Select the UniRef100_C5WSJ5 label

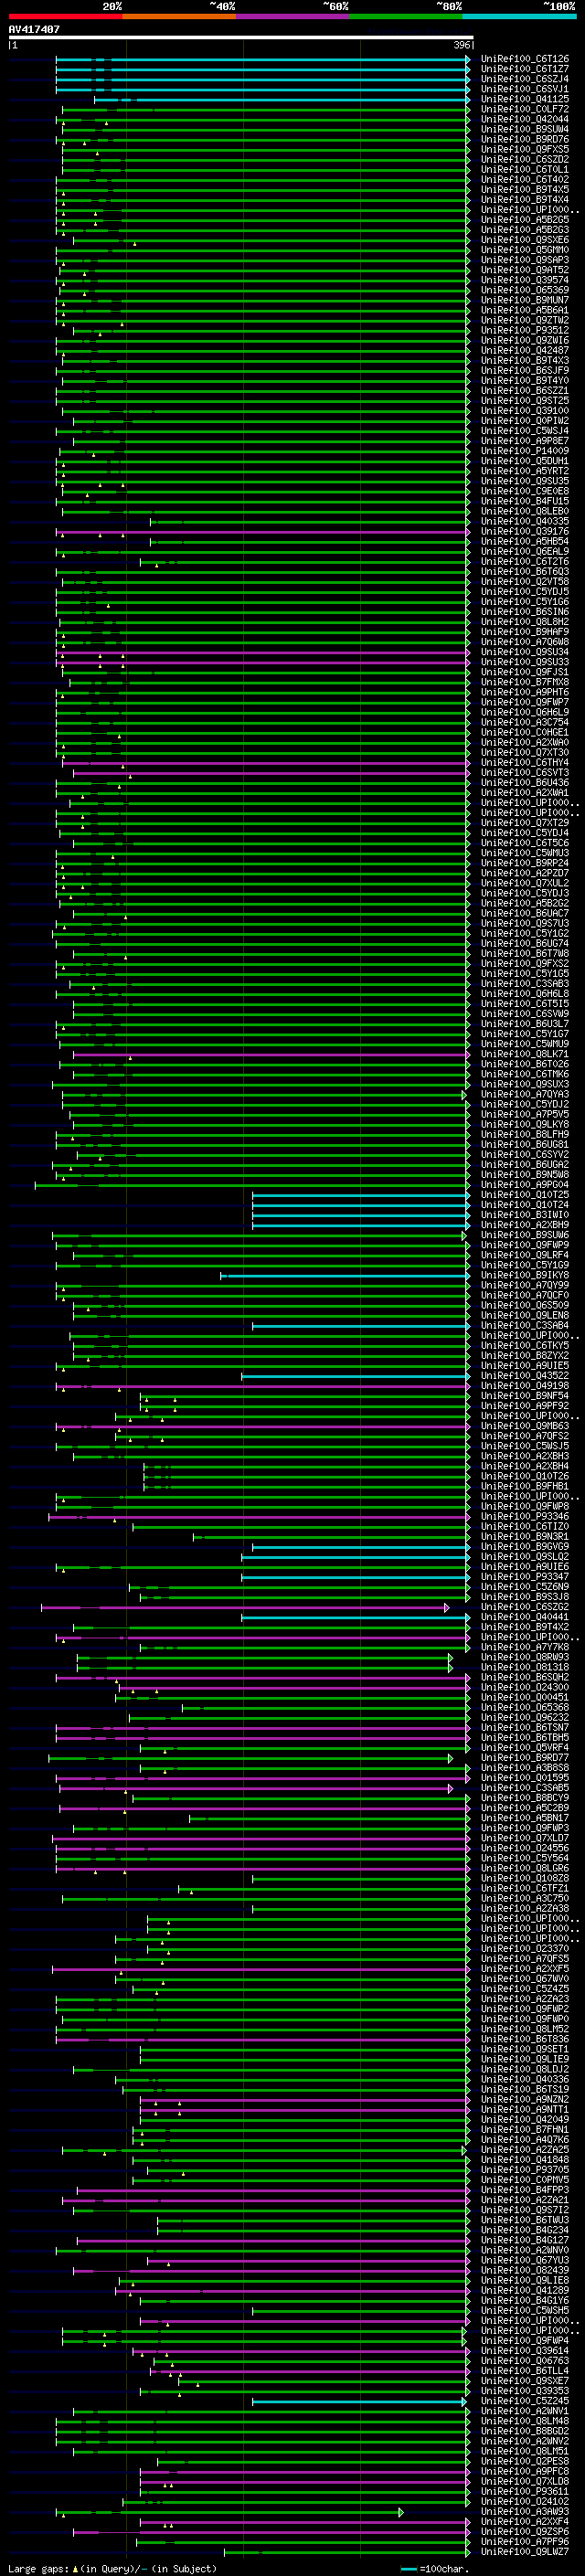(x=524, y=1445)
